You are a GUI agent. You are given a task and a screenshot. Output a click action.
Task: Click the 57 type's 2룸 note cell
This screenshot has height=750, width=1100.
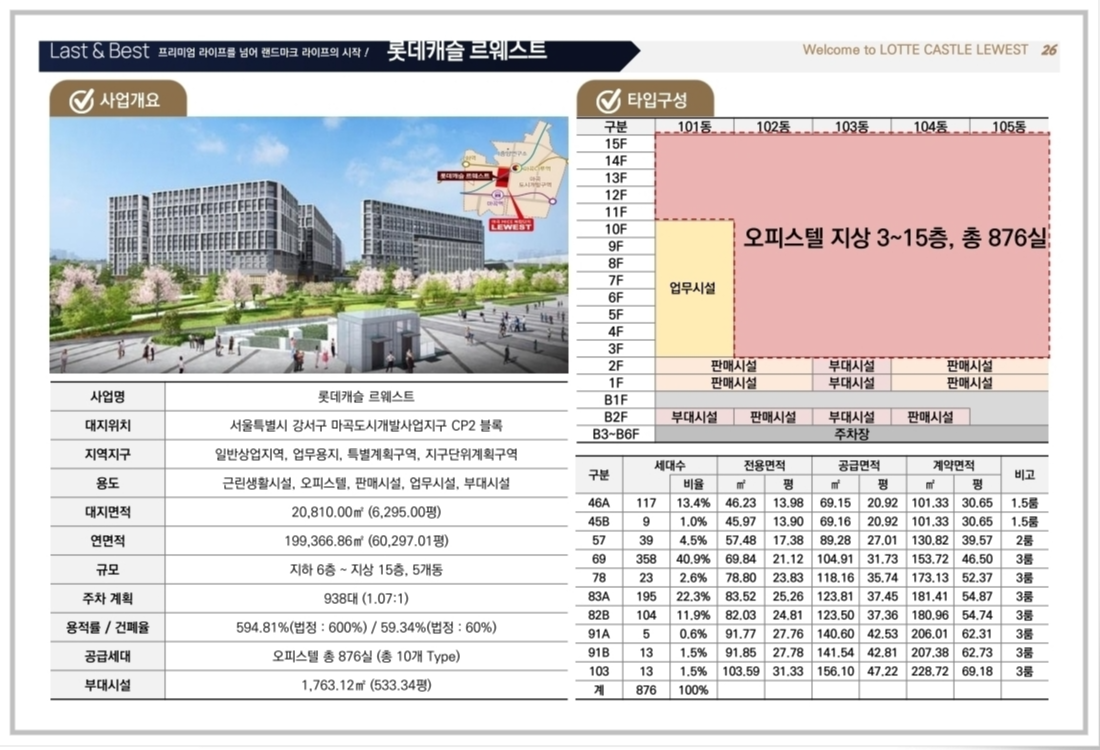click(x=1024, y=540)
